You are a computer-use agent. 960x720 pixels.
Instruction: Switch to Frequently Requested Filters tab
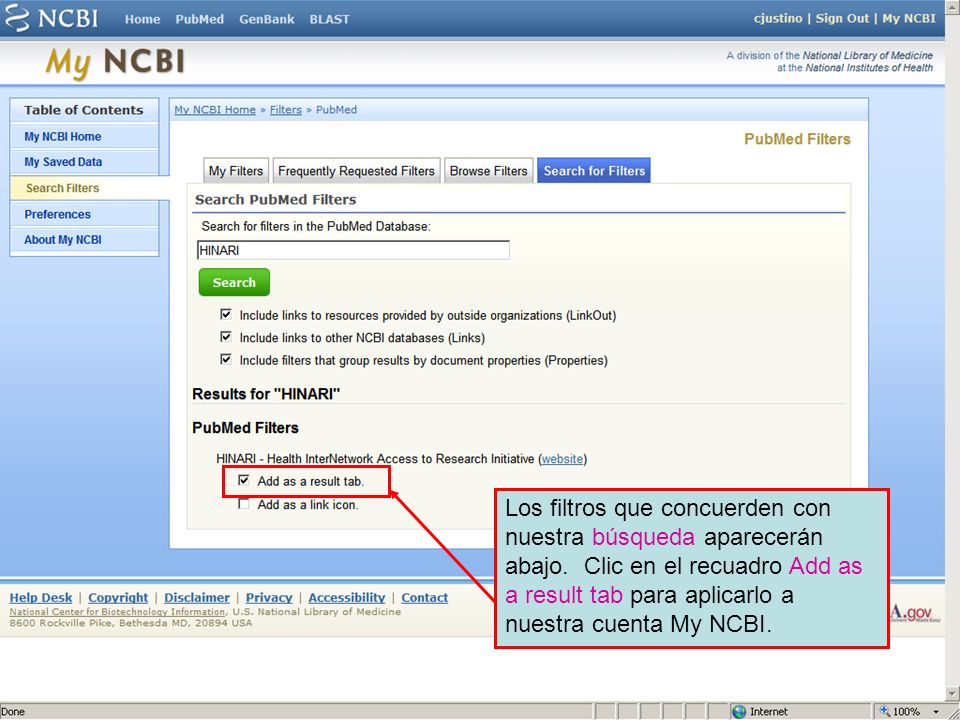(x=356, y=171)
